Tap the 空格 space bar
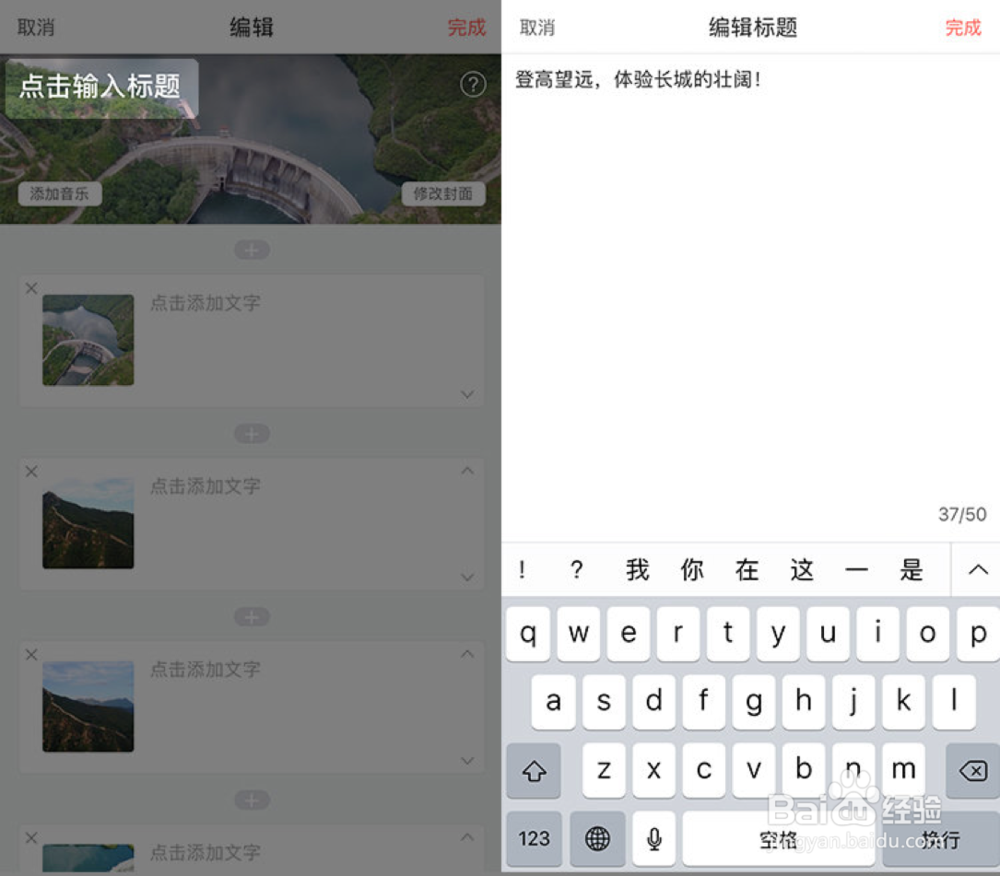 779,838
